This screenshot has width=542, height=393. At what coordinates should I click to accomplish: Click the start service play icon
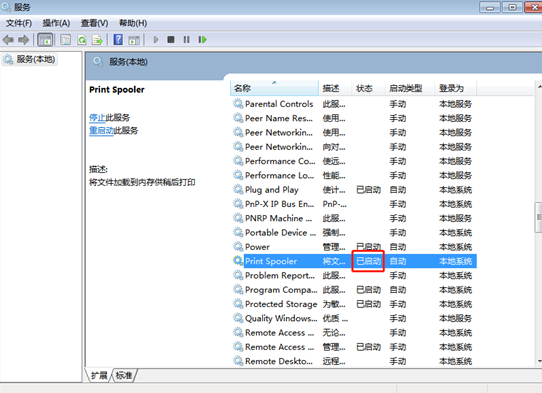click(156, 40)
